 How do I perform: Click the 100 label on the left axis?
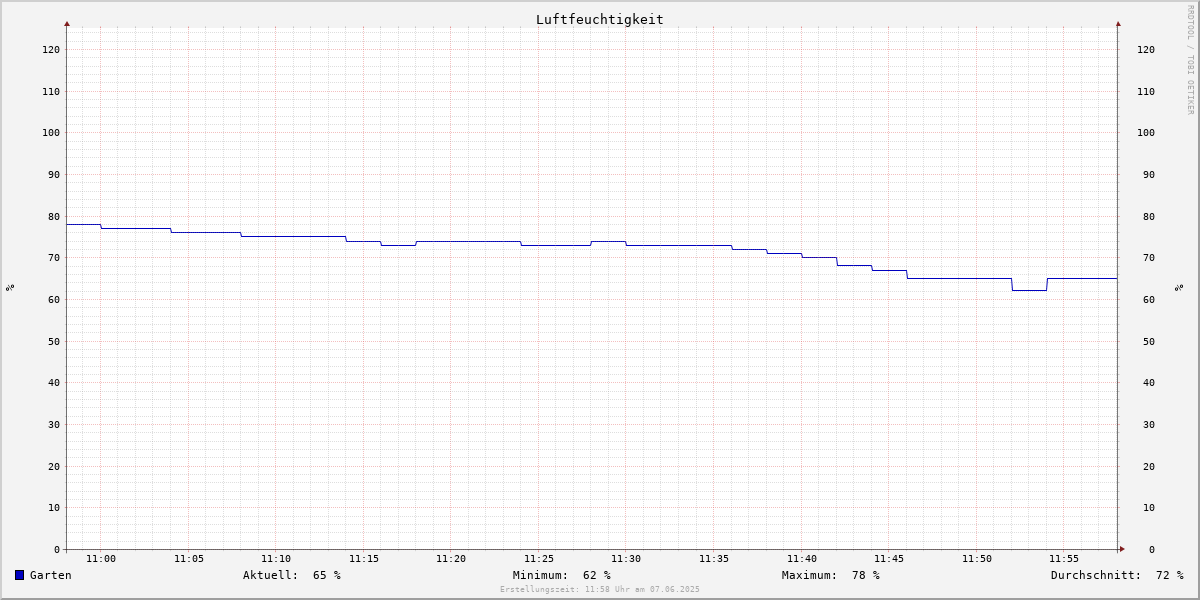pyautogui.click(x=51, y=132)
